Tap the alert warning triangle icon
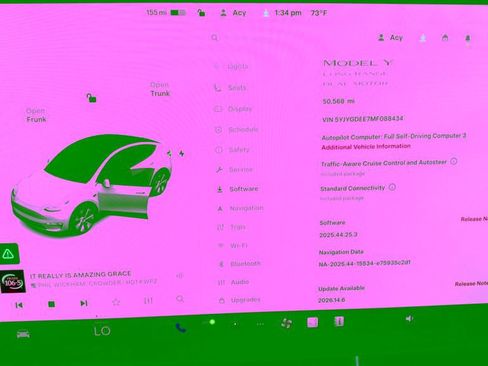Viewport: 488px width, 366px height. (x=8, y=254)
